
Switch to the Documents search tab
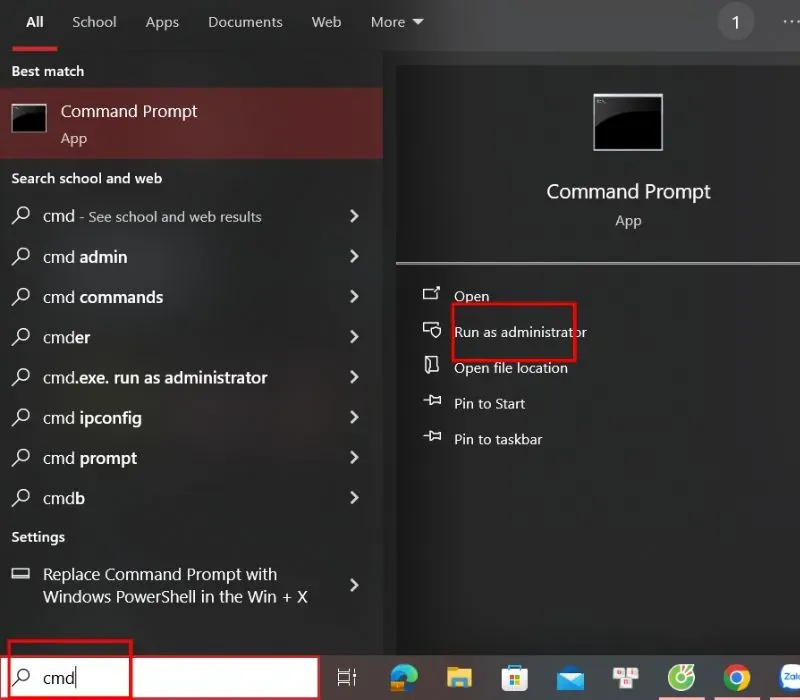pyautogui.click(x=245, y=22)
